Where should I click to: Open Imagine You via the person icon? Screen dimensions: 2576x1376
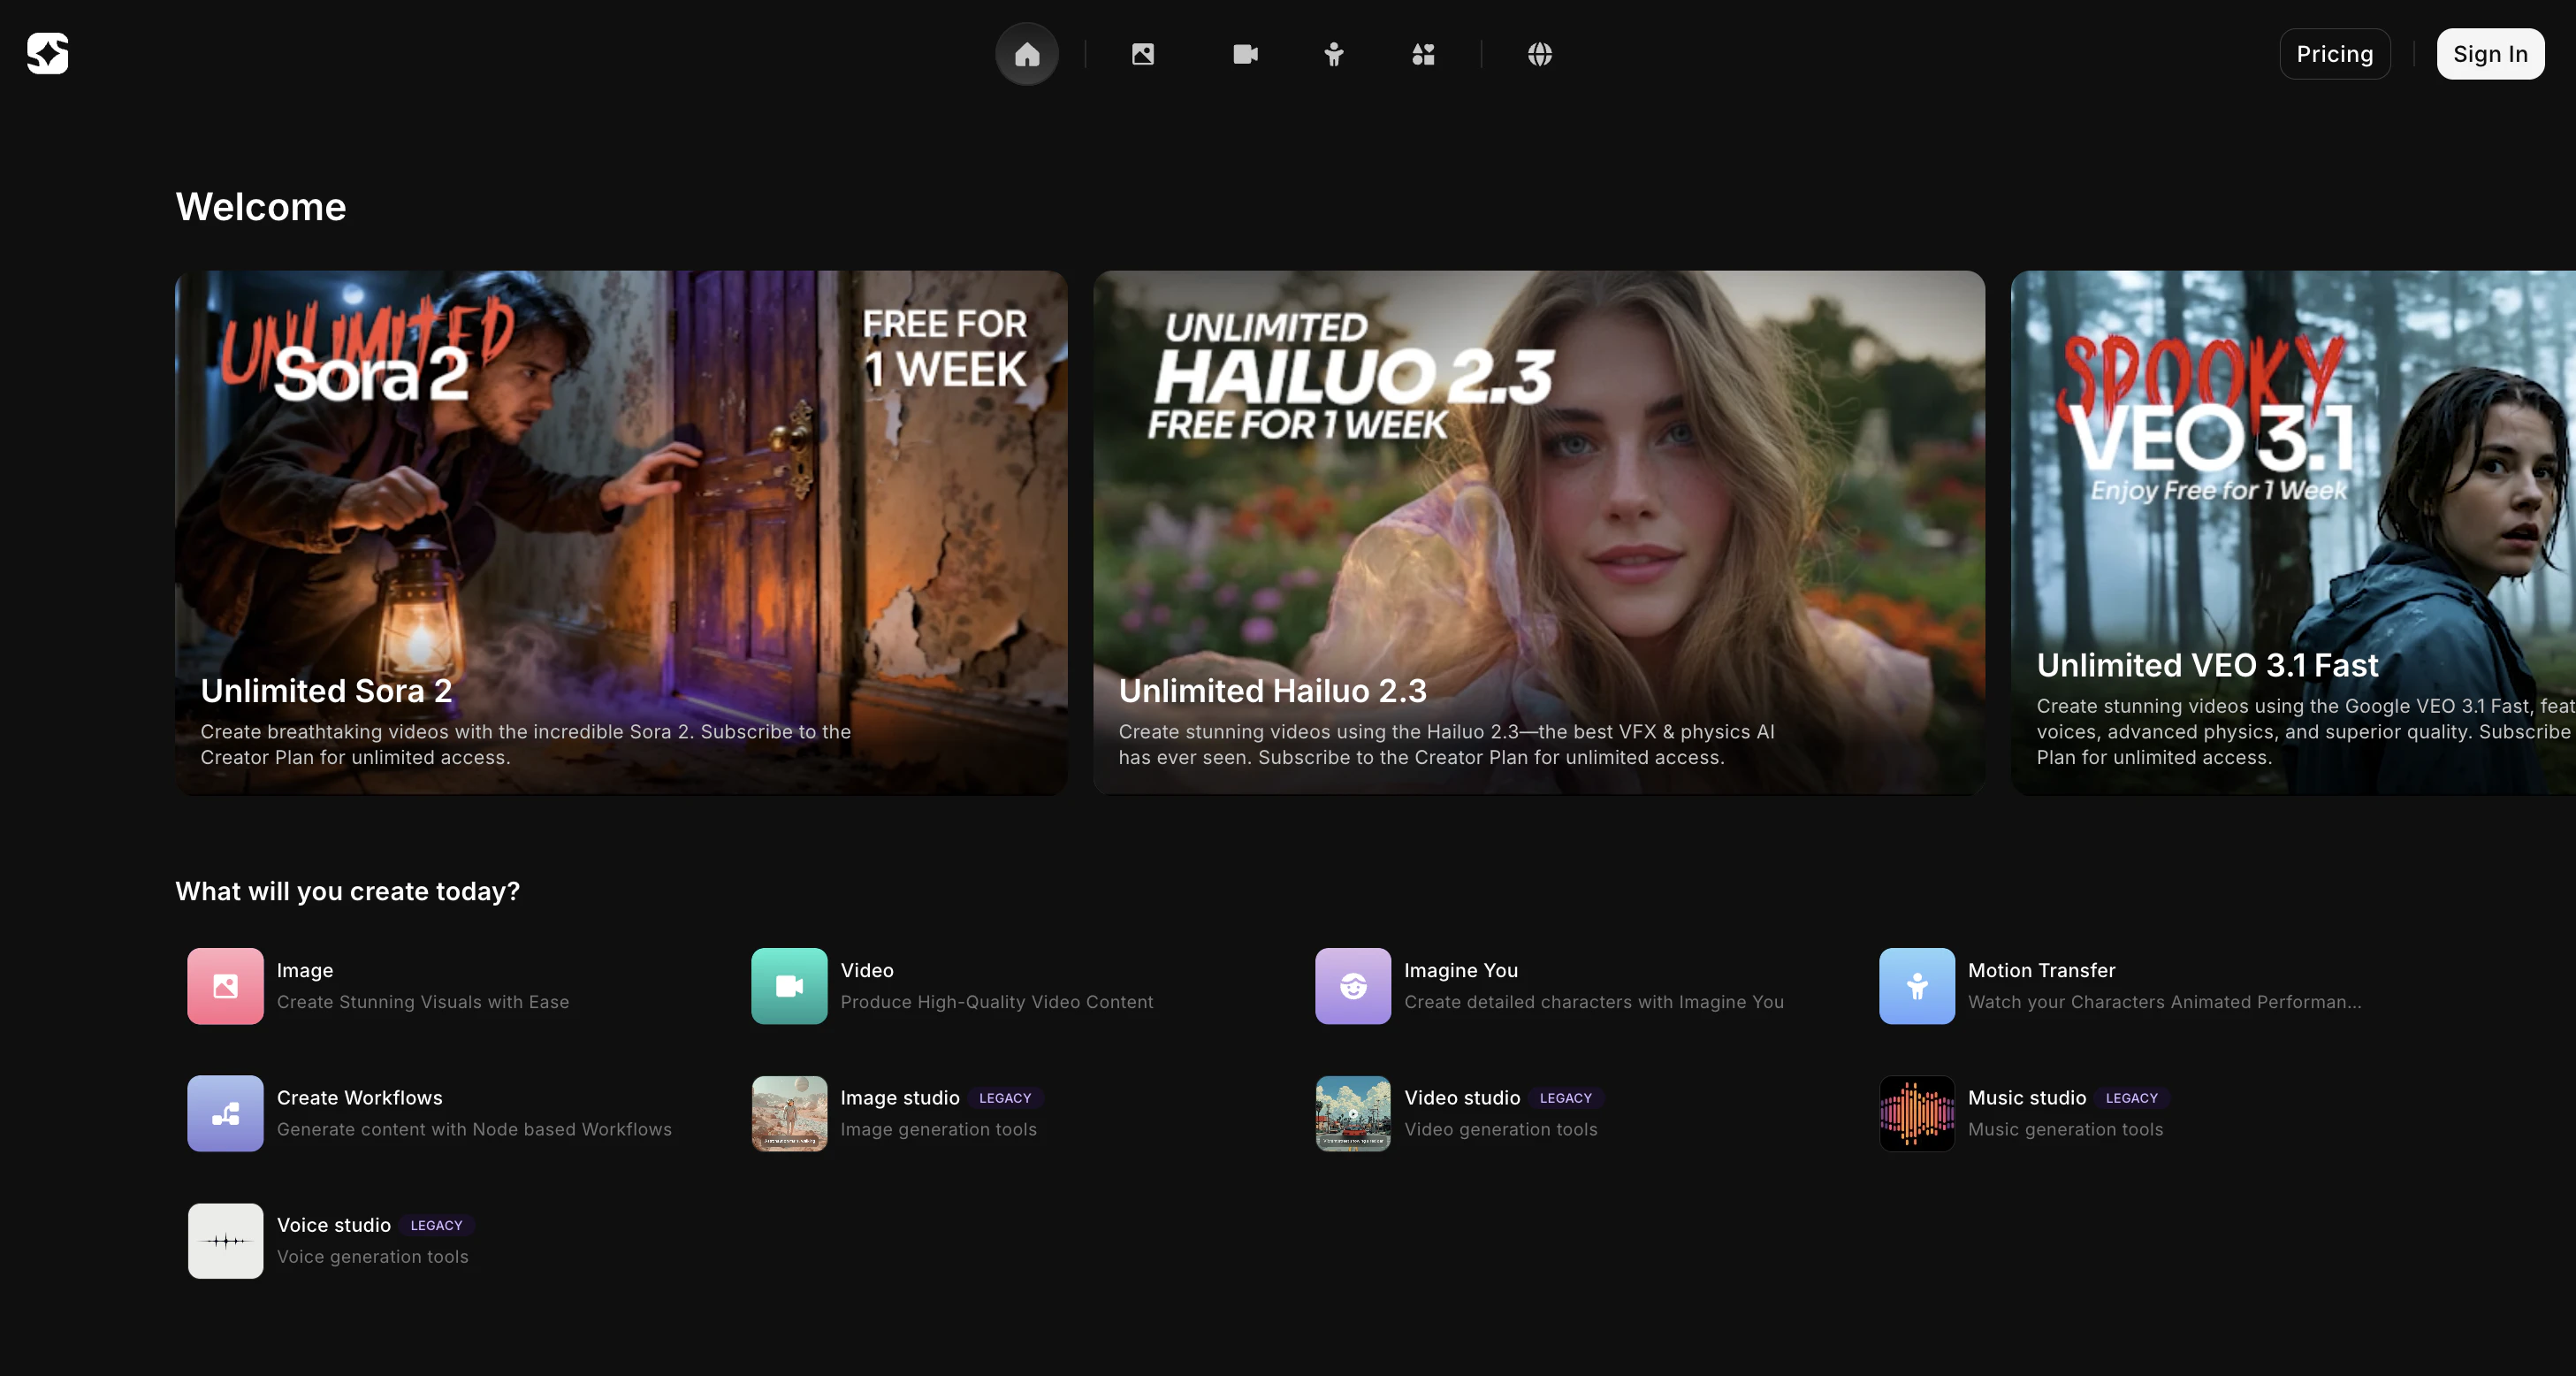(x=1334, y=54)
